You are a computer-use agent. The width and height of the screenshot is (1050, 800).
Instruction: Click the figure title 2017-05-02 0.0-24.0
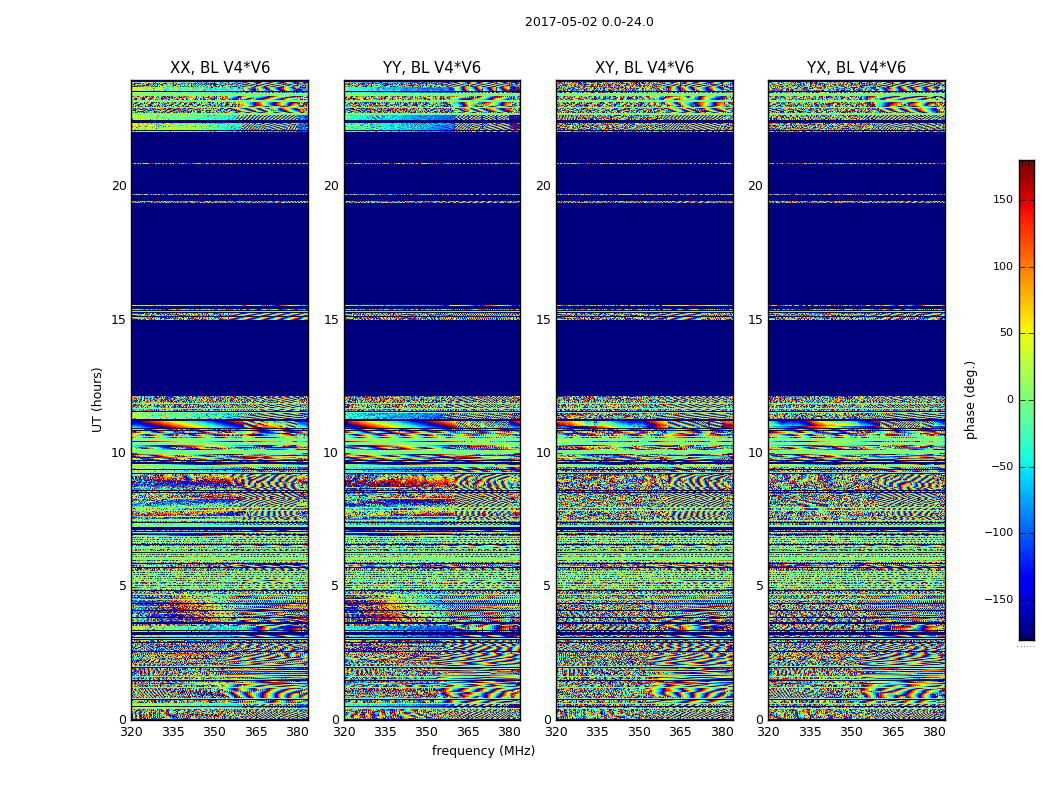[x=589, y=22]
